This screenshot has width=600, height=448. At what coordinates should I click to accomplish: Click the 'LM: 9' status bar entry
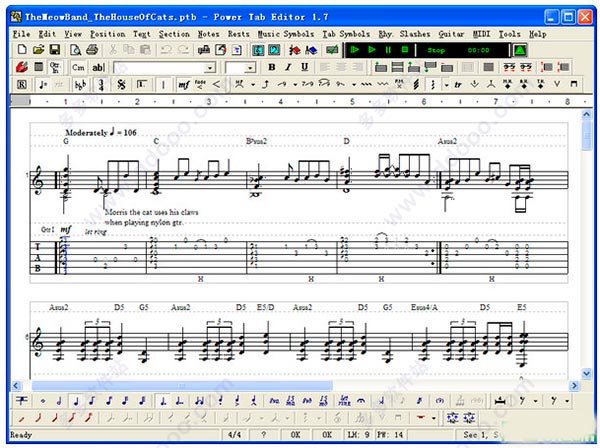pyautogui.click(x=358, y=435)
